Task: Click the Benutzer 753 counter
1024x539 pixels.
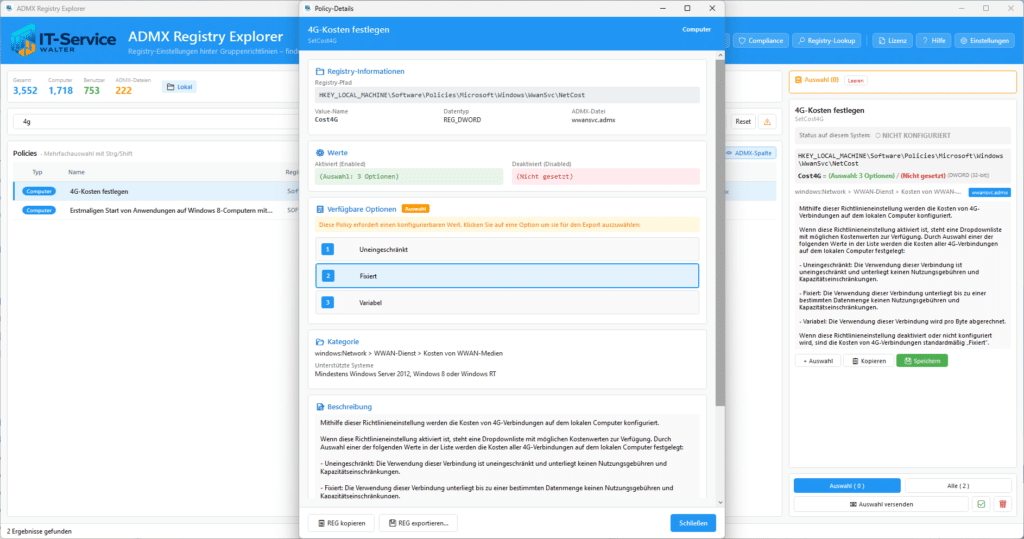Action: coord(93,87)
